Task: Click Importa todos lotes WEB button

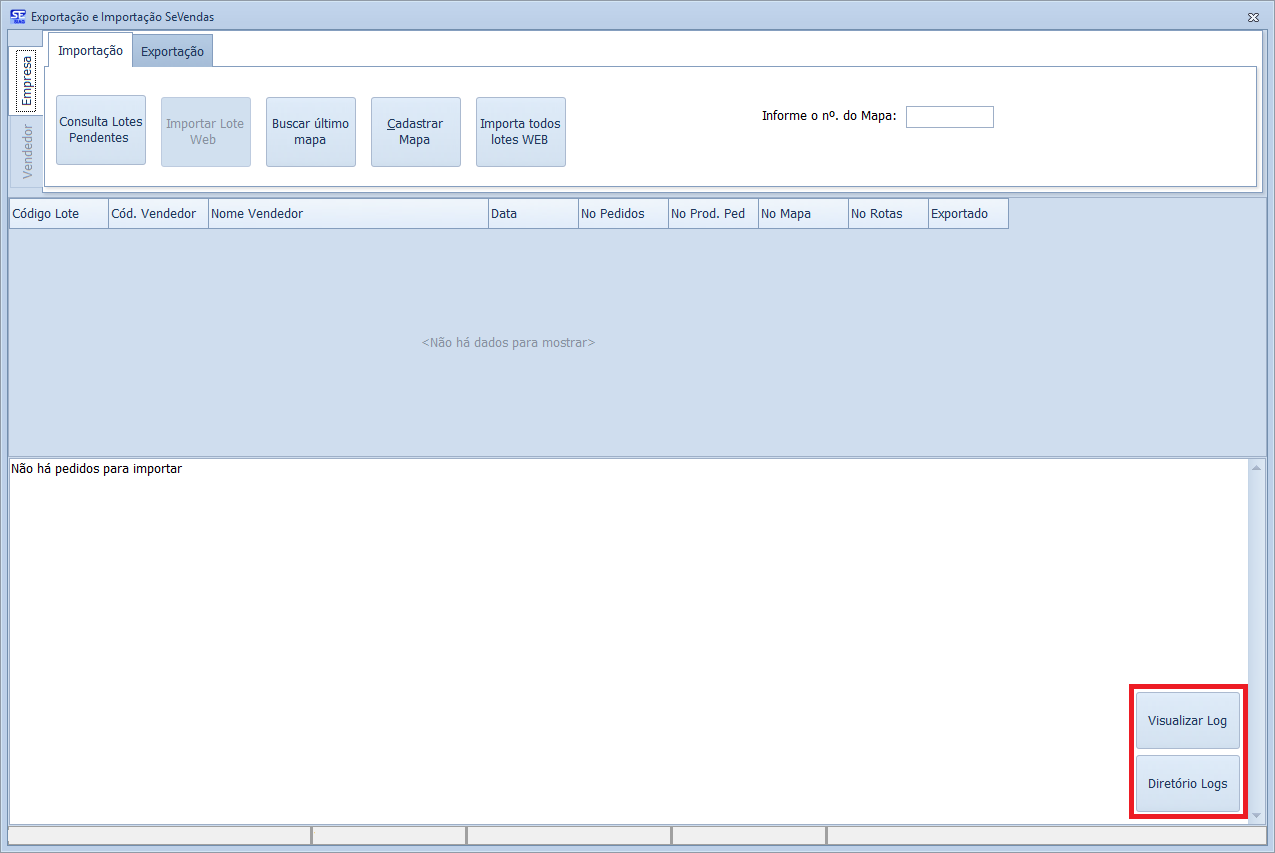Action: [x=520, y=132]
